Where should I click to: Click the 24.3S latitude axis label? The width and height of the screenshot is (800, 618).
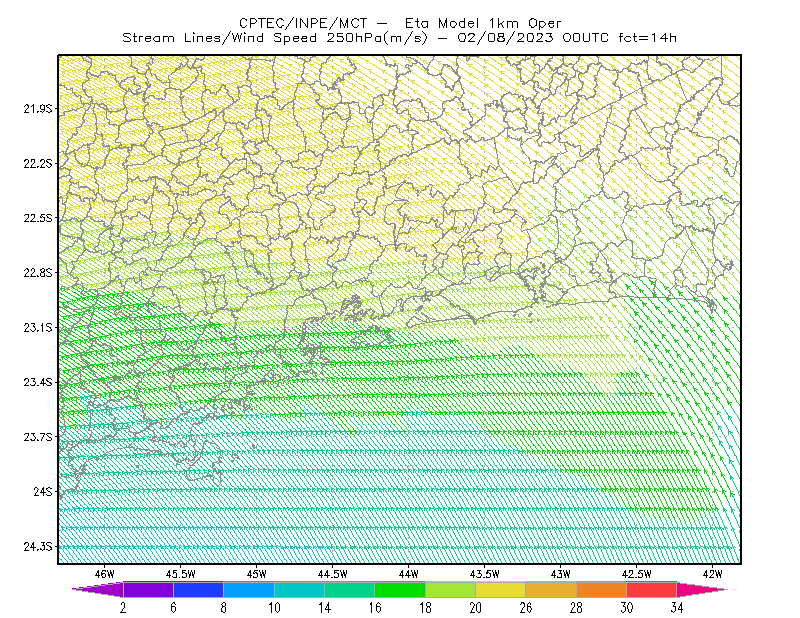(x=37, y=547)
